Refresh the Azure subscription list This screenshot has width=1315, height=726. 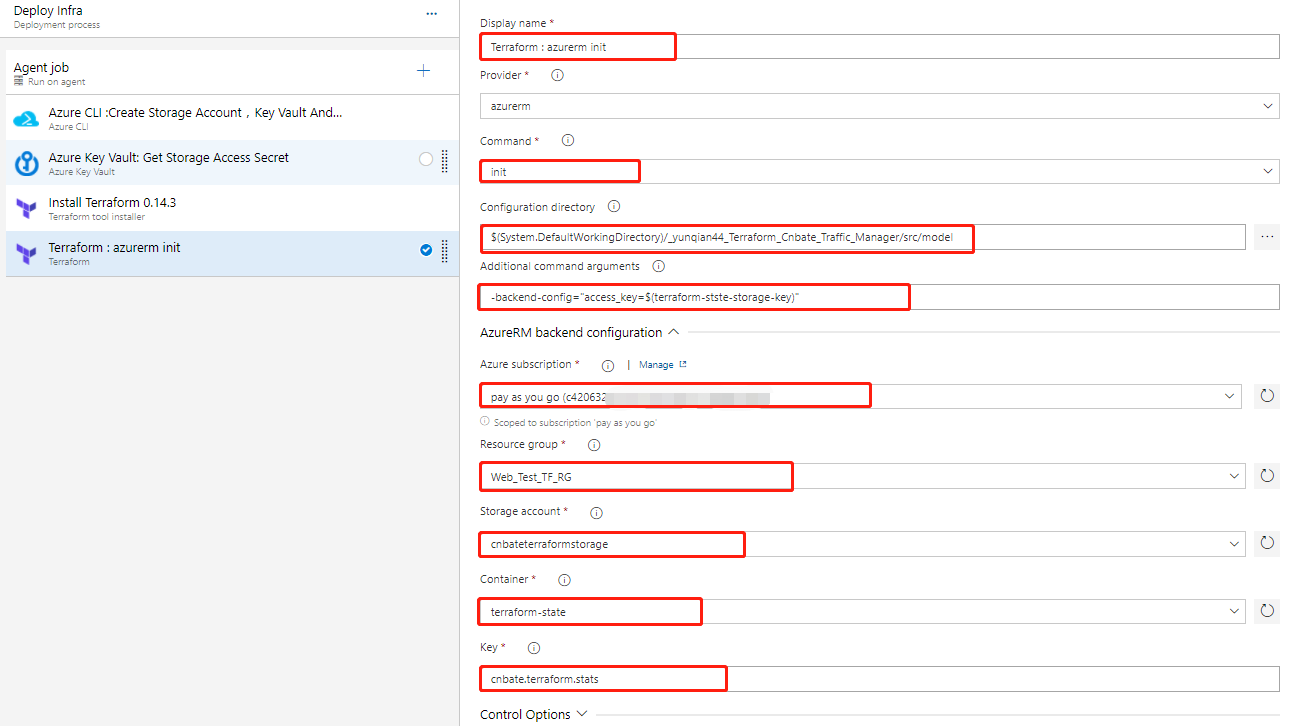tap(1267, 396)
